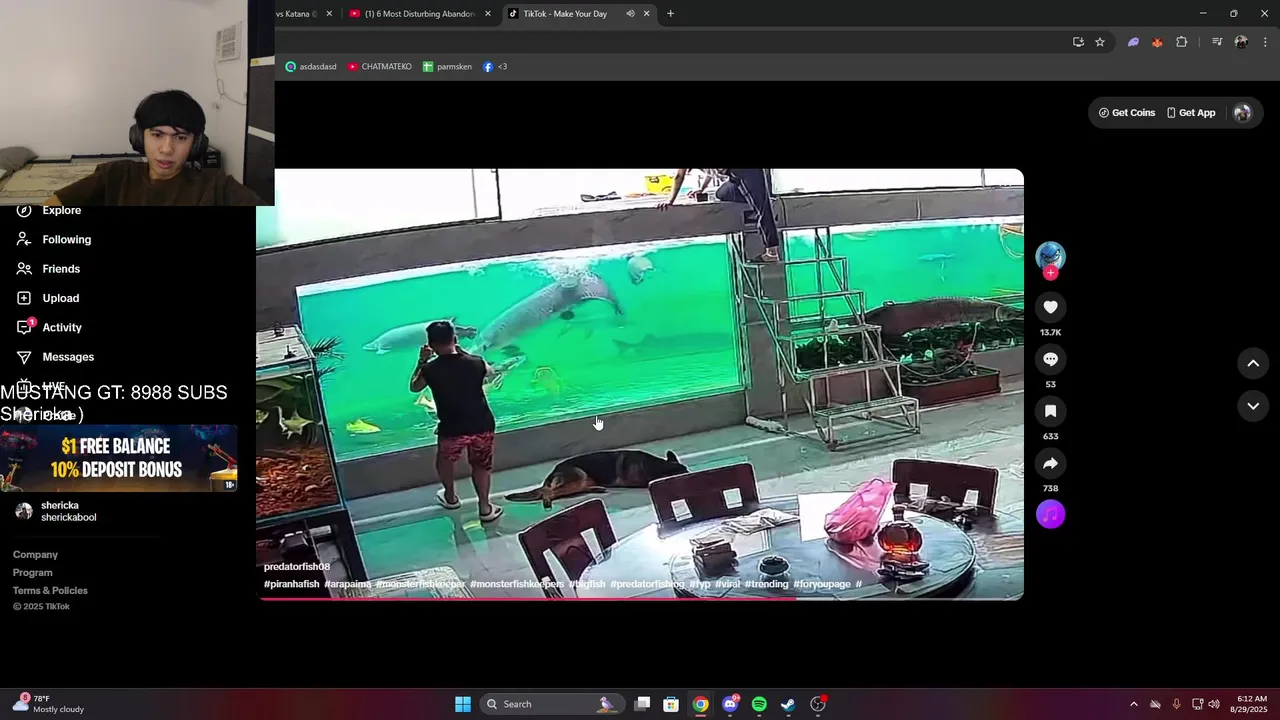
Task: Open Chrome from the taskbar
Action: (701, 704)
